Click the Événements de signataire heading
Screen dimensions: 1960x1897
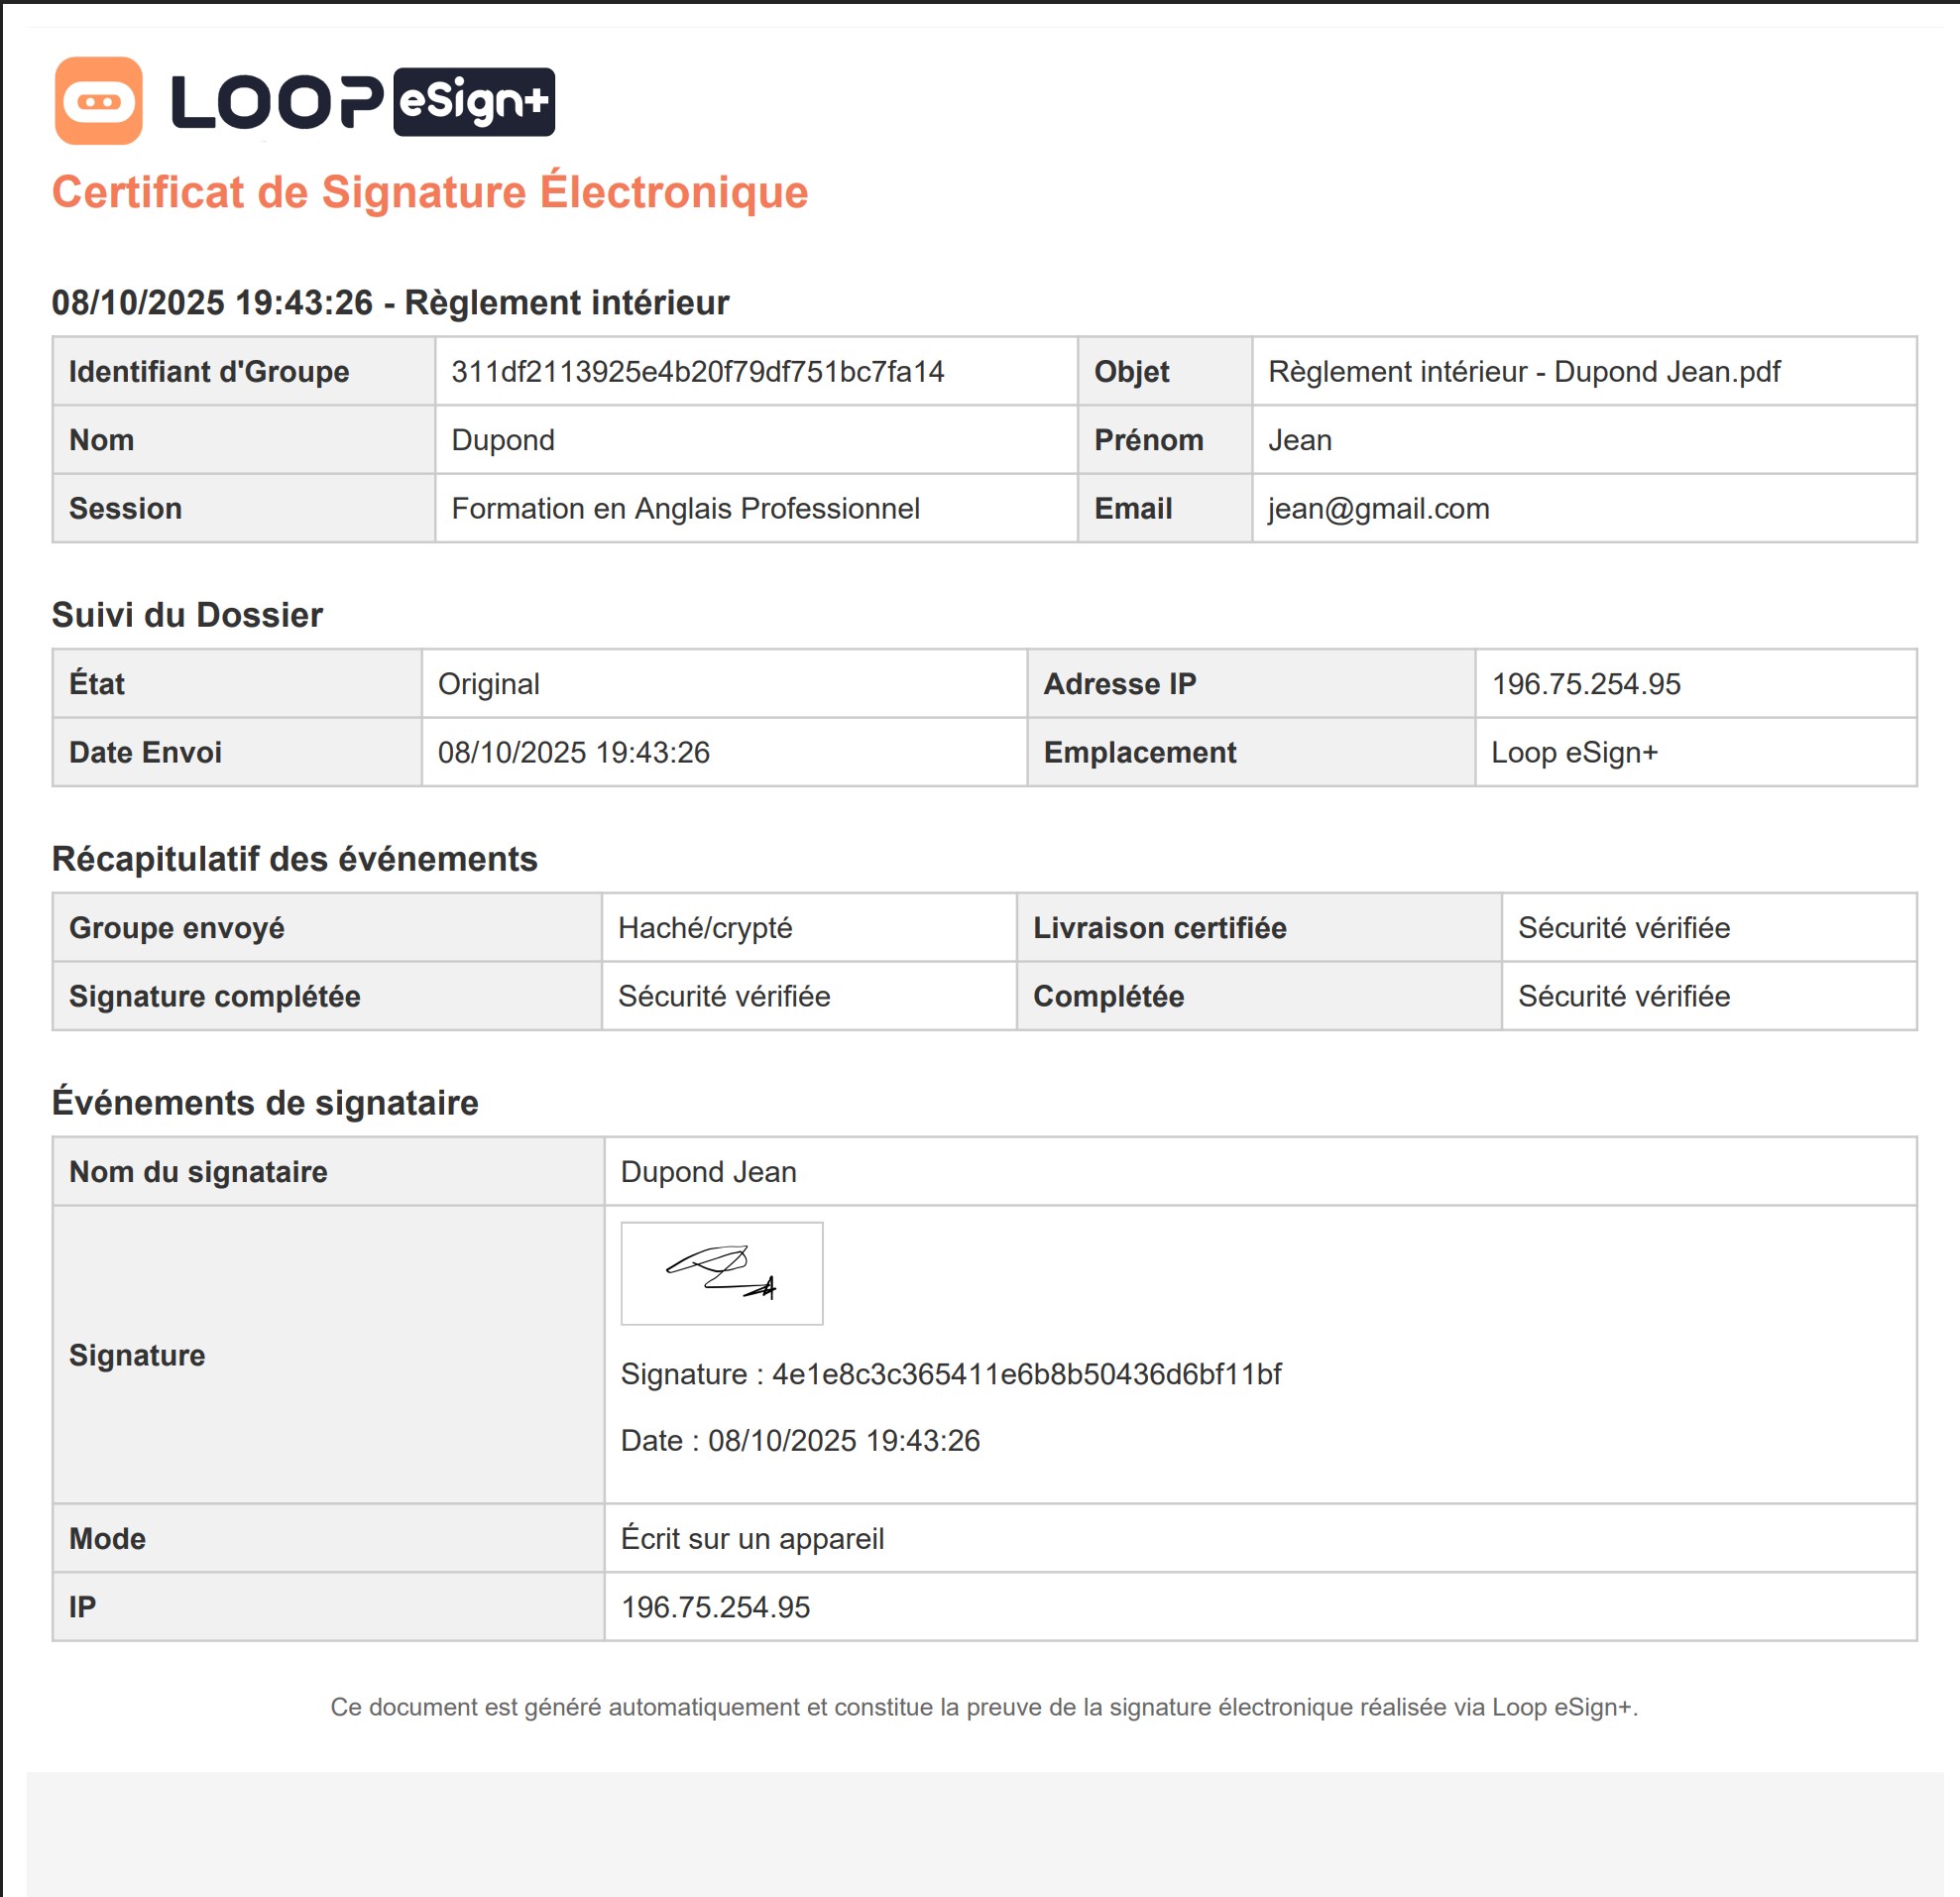coord(265,1103)
